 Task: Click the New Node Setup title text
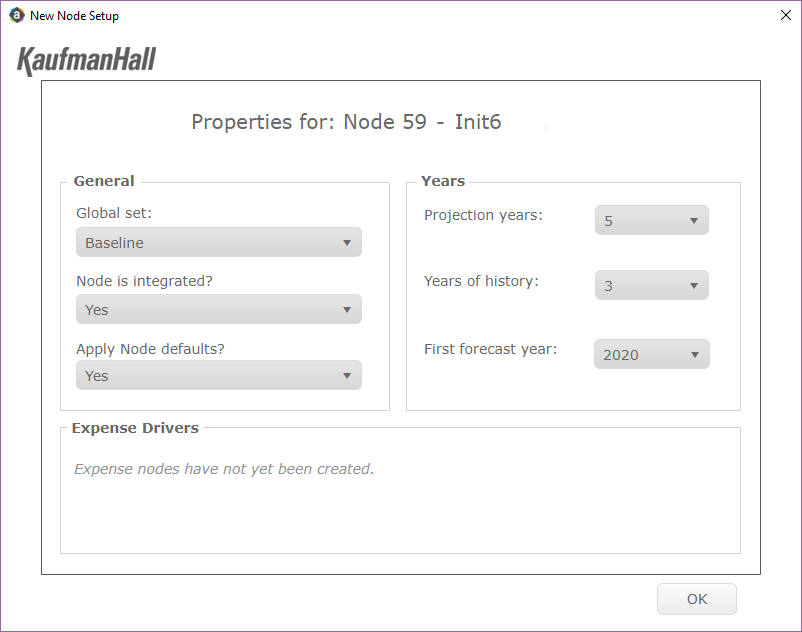[74, 16]
